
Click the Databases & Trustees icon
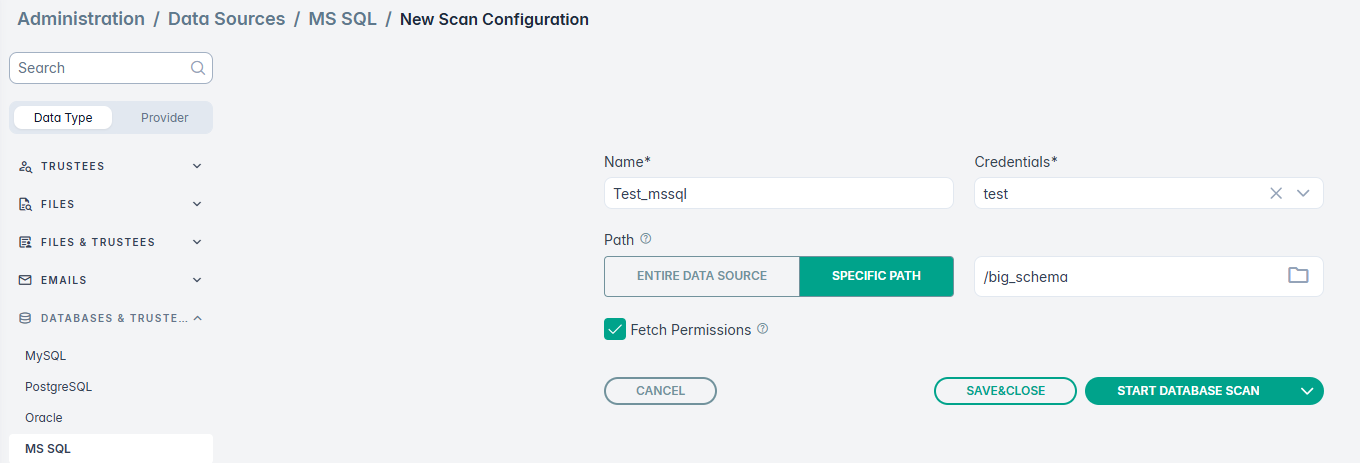point(26,318)
